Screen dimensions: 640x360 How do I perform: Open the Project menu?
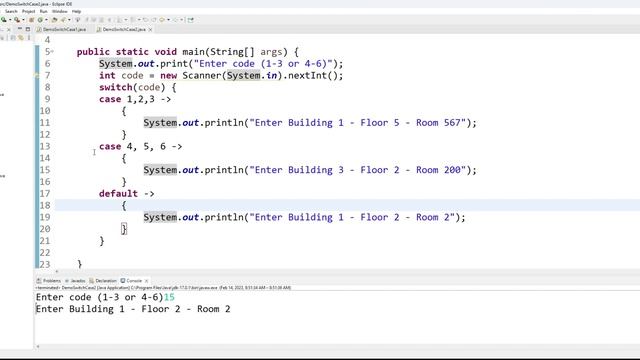[29, 11]
